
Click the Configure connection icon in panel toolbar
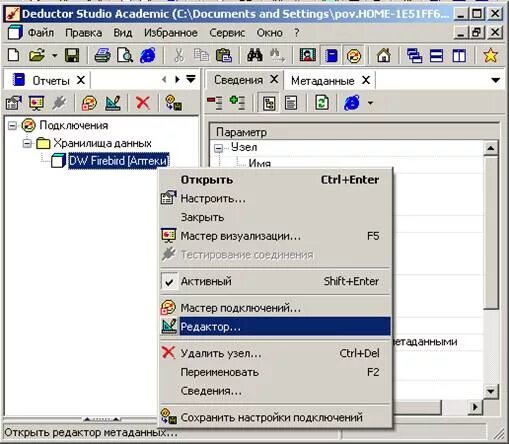pyautogui.click(x=14, y=103)
